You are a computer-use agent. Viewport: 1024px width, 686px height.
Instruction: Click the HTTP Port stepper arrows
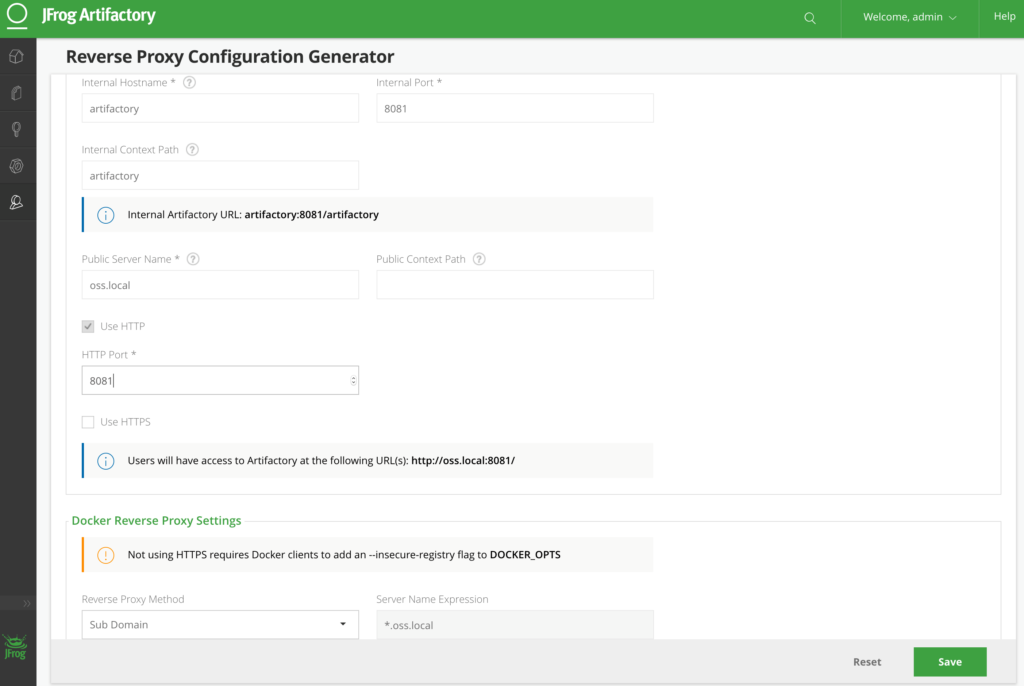(x=353, y=380)
